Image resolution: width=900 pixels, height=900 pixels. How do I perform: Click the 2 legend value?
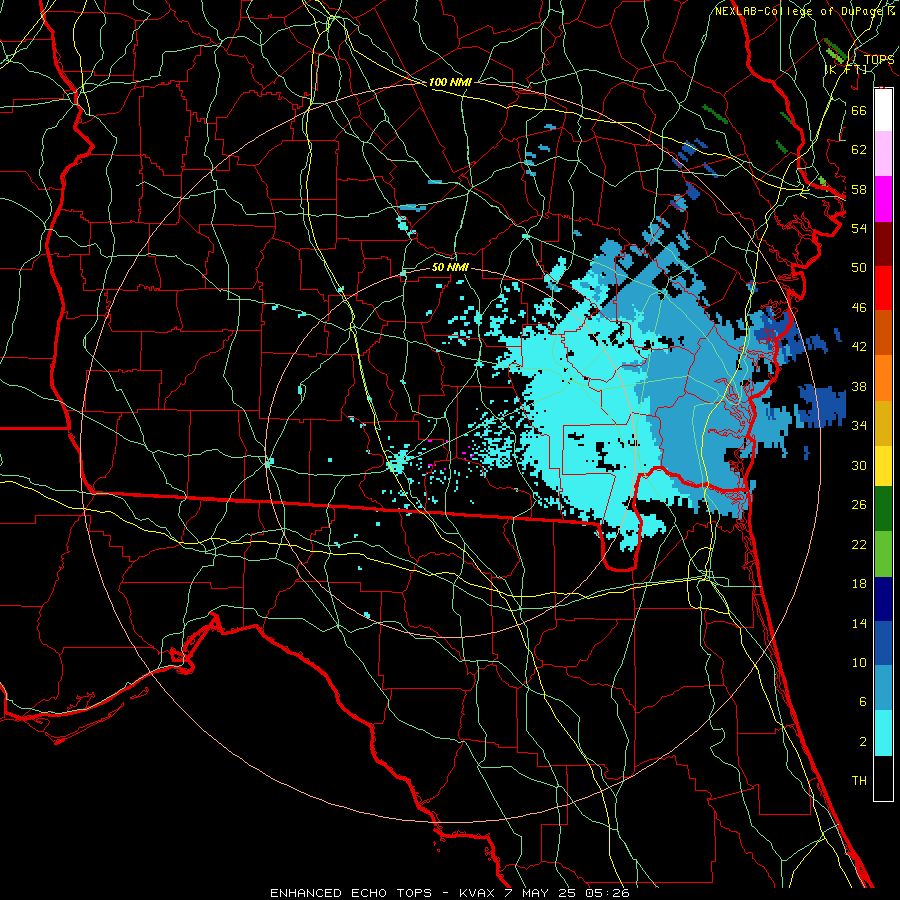click(863, 742)
